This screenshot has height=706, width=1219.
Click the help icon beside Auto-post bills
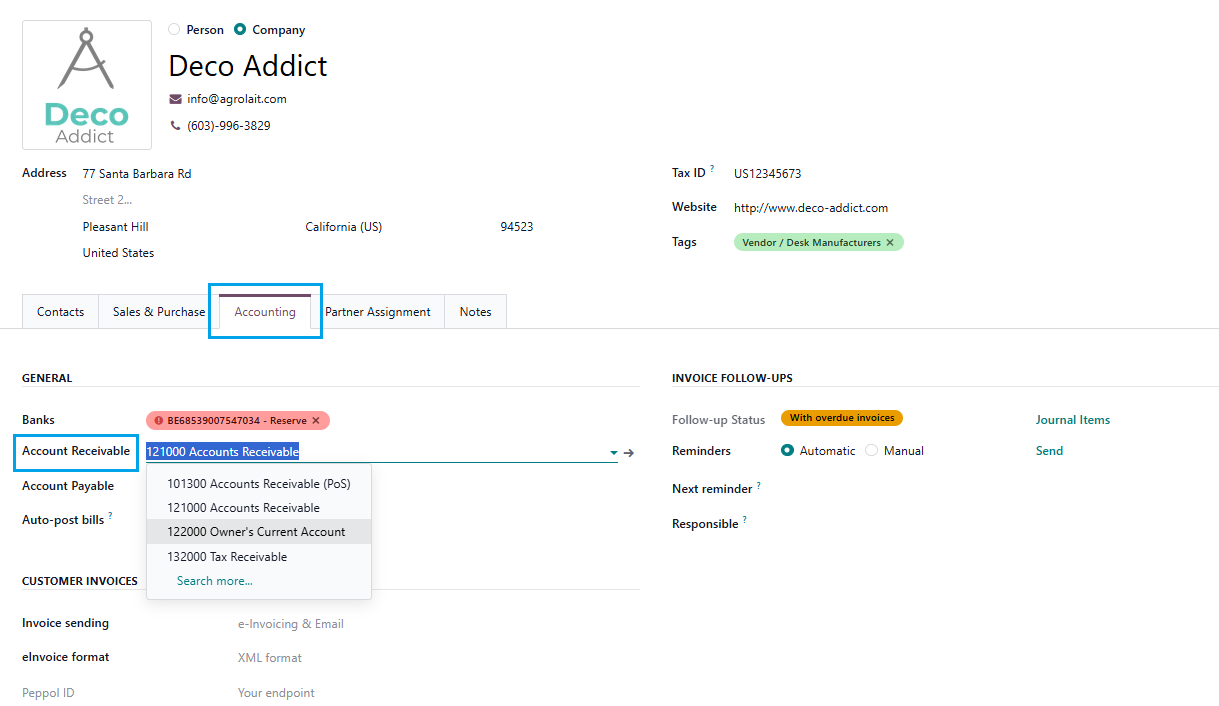coord(110,517)
